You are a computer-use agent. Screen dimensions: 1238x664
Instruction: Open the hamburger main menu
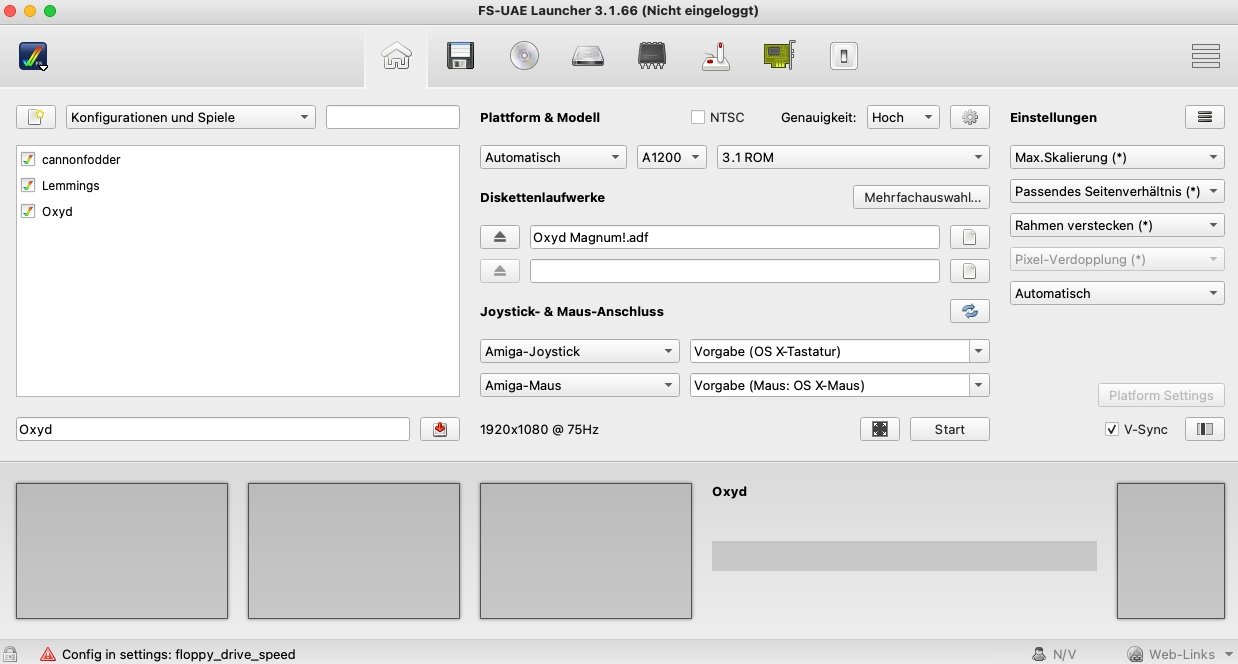pos(1205,56)
